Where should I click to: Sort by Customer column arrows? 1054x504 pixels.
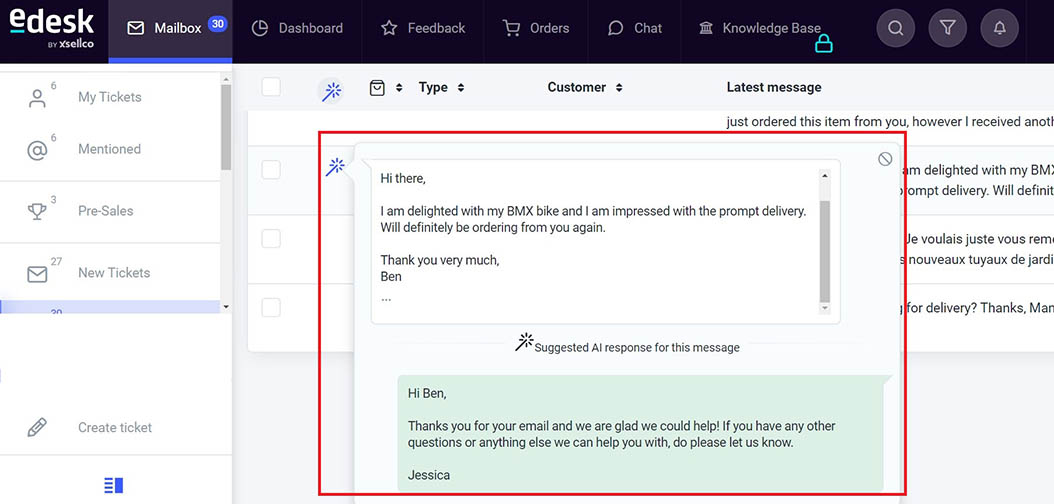click(x=619, y=88)
